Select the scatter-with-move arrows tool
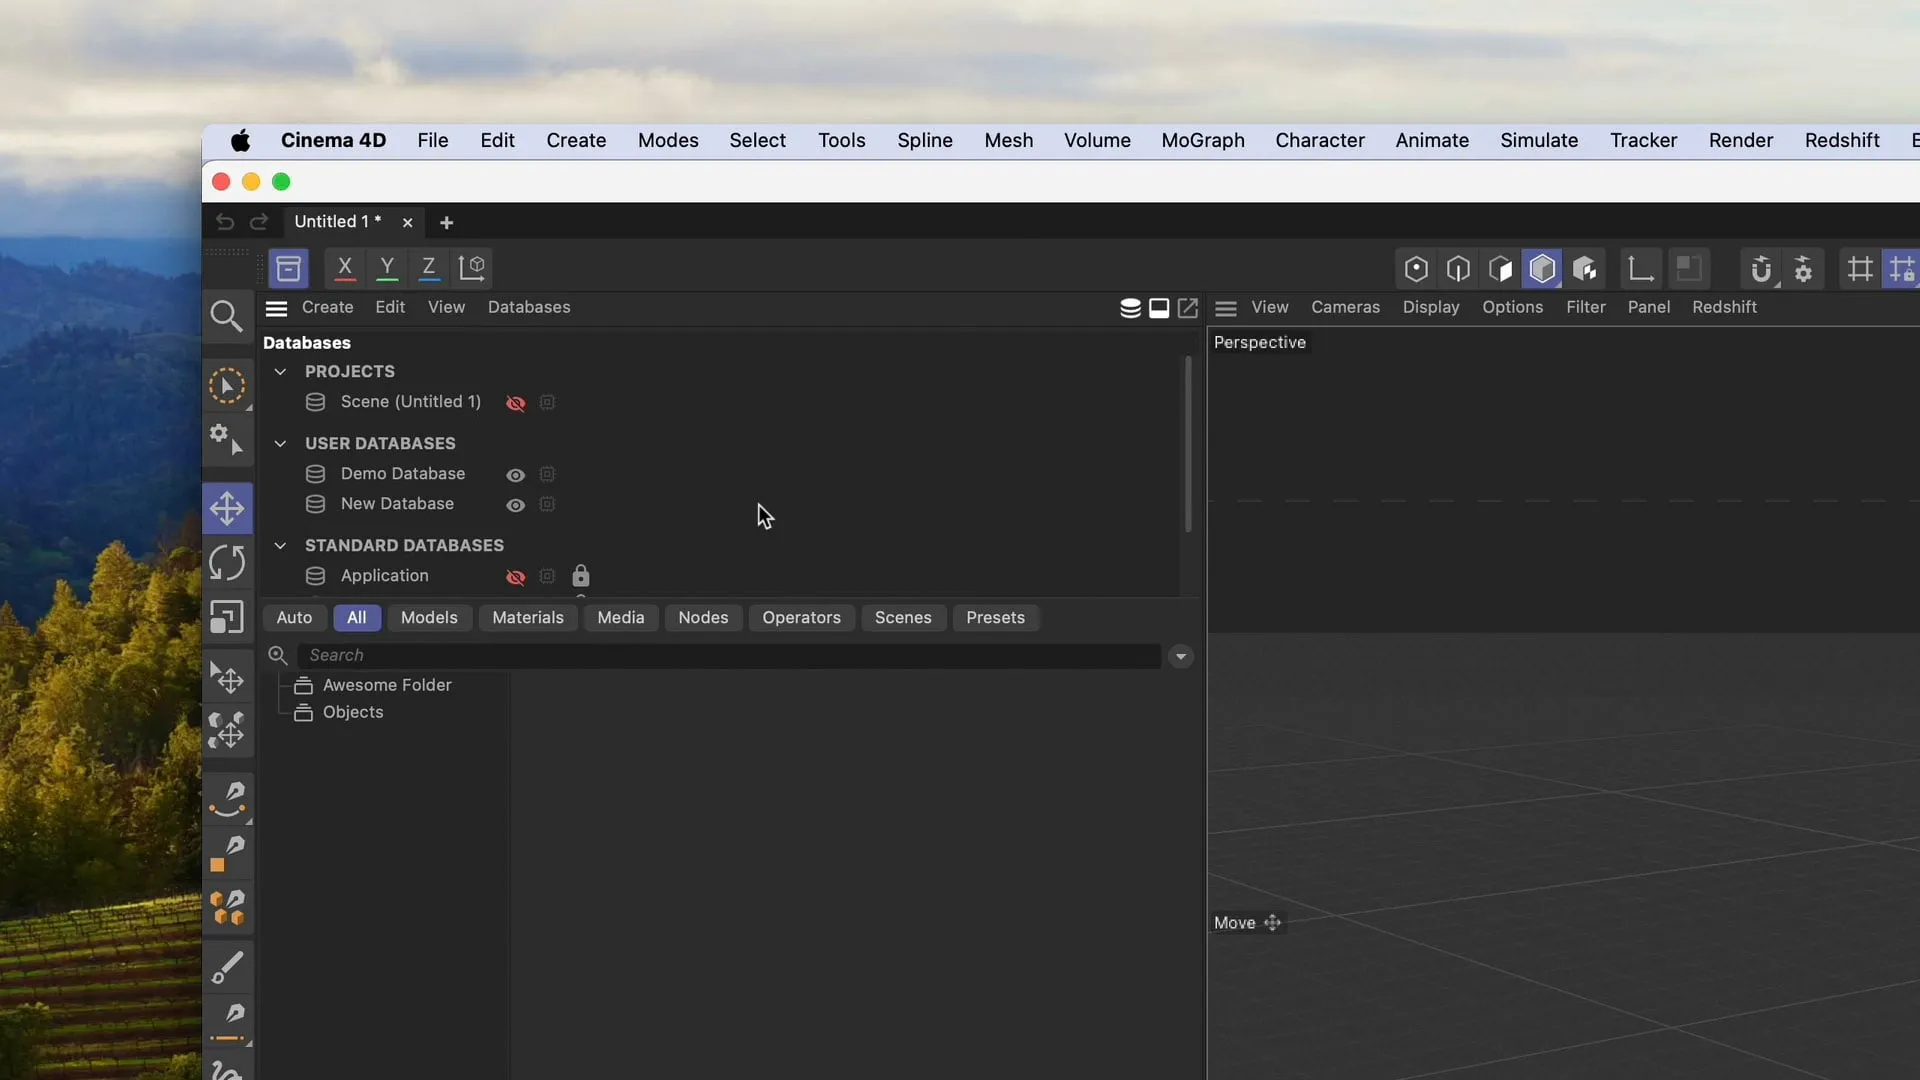Image resolution: width=1920 pixels, height=1080 pixels. click(x=227, y=731)
